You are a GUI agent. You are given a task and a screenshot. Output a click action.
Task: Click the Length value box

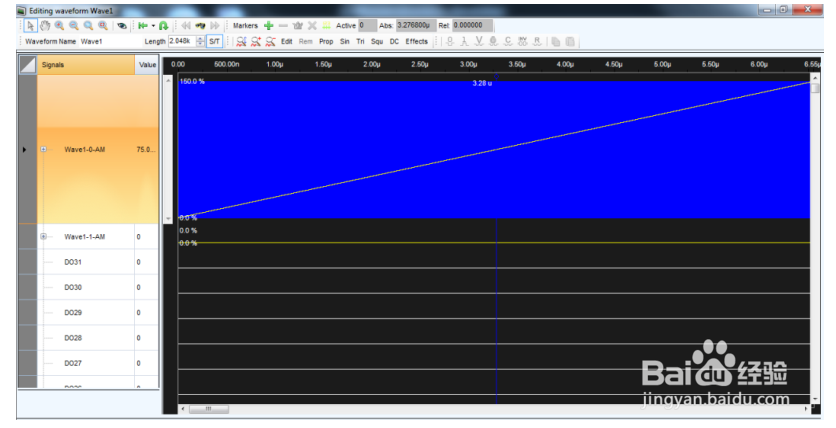[182, 41]
